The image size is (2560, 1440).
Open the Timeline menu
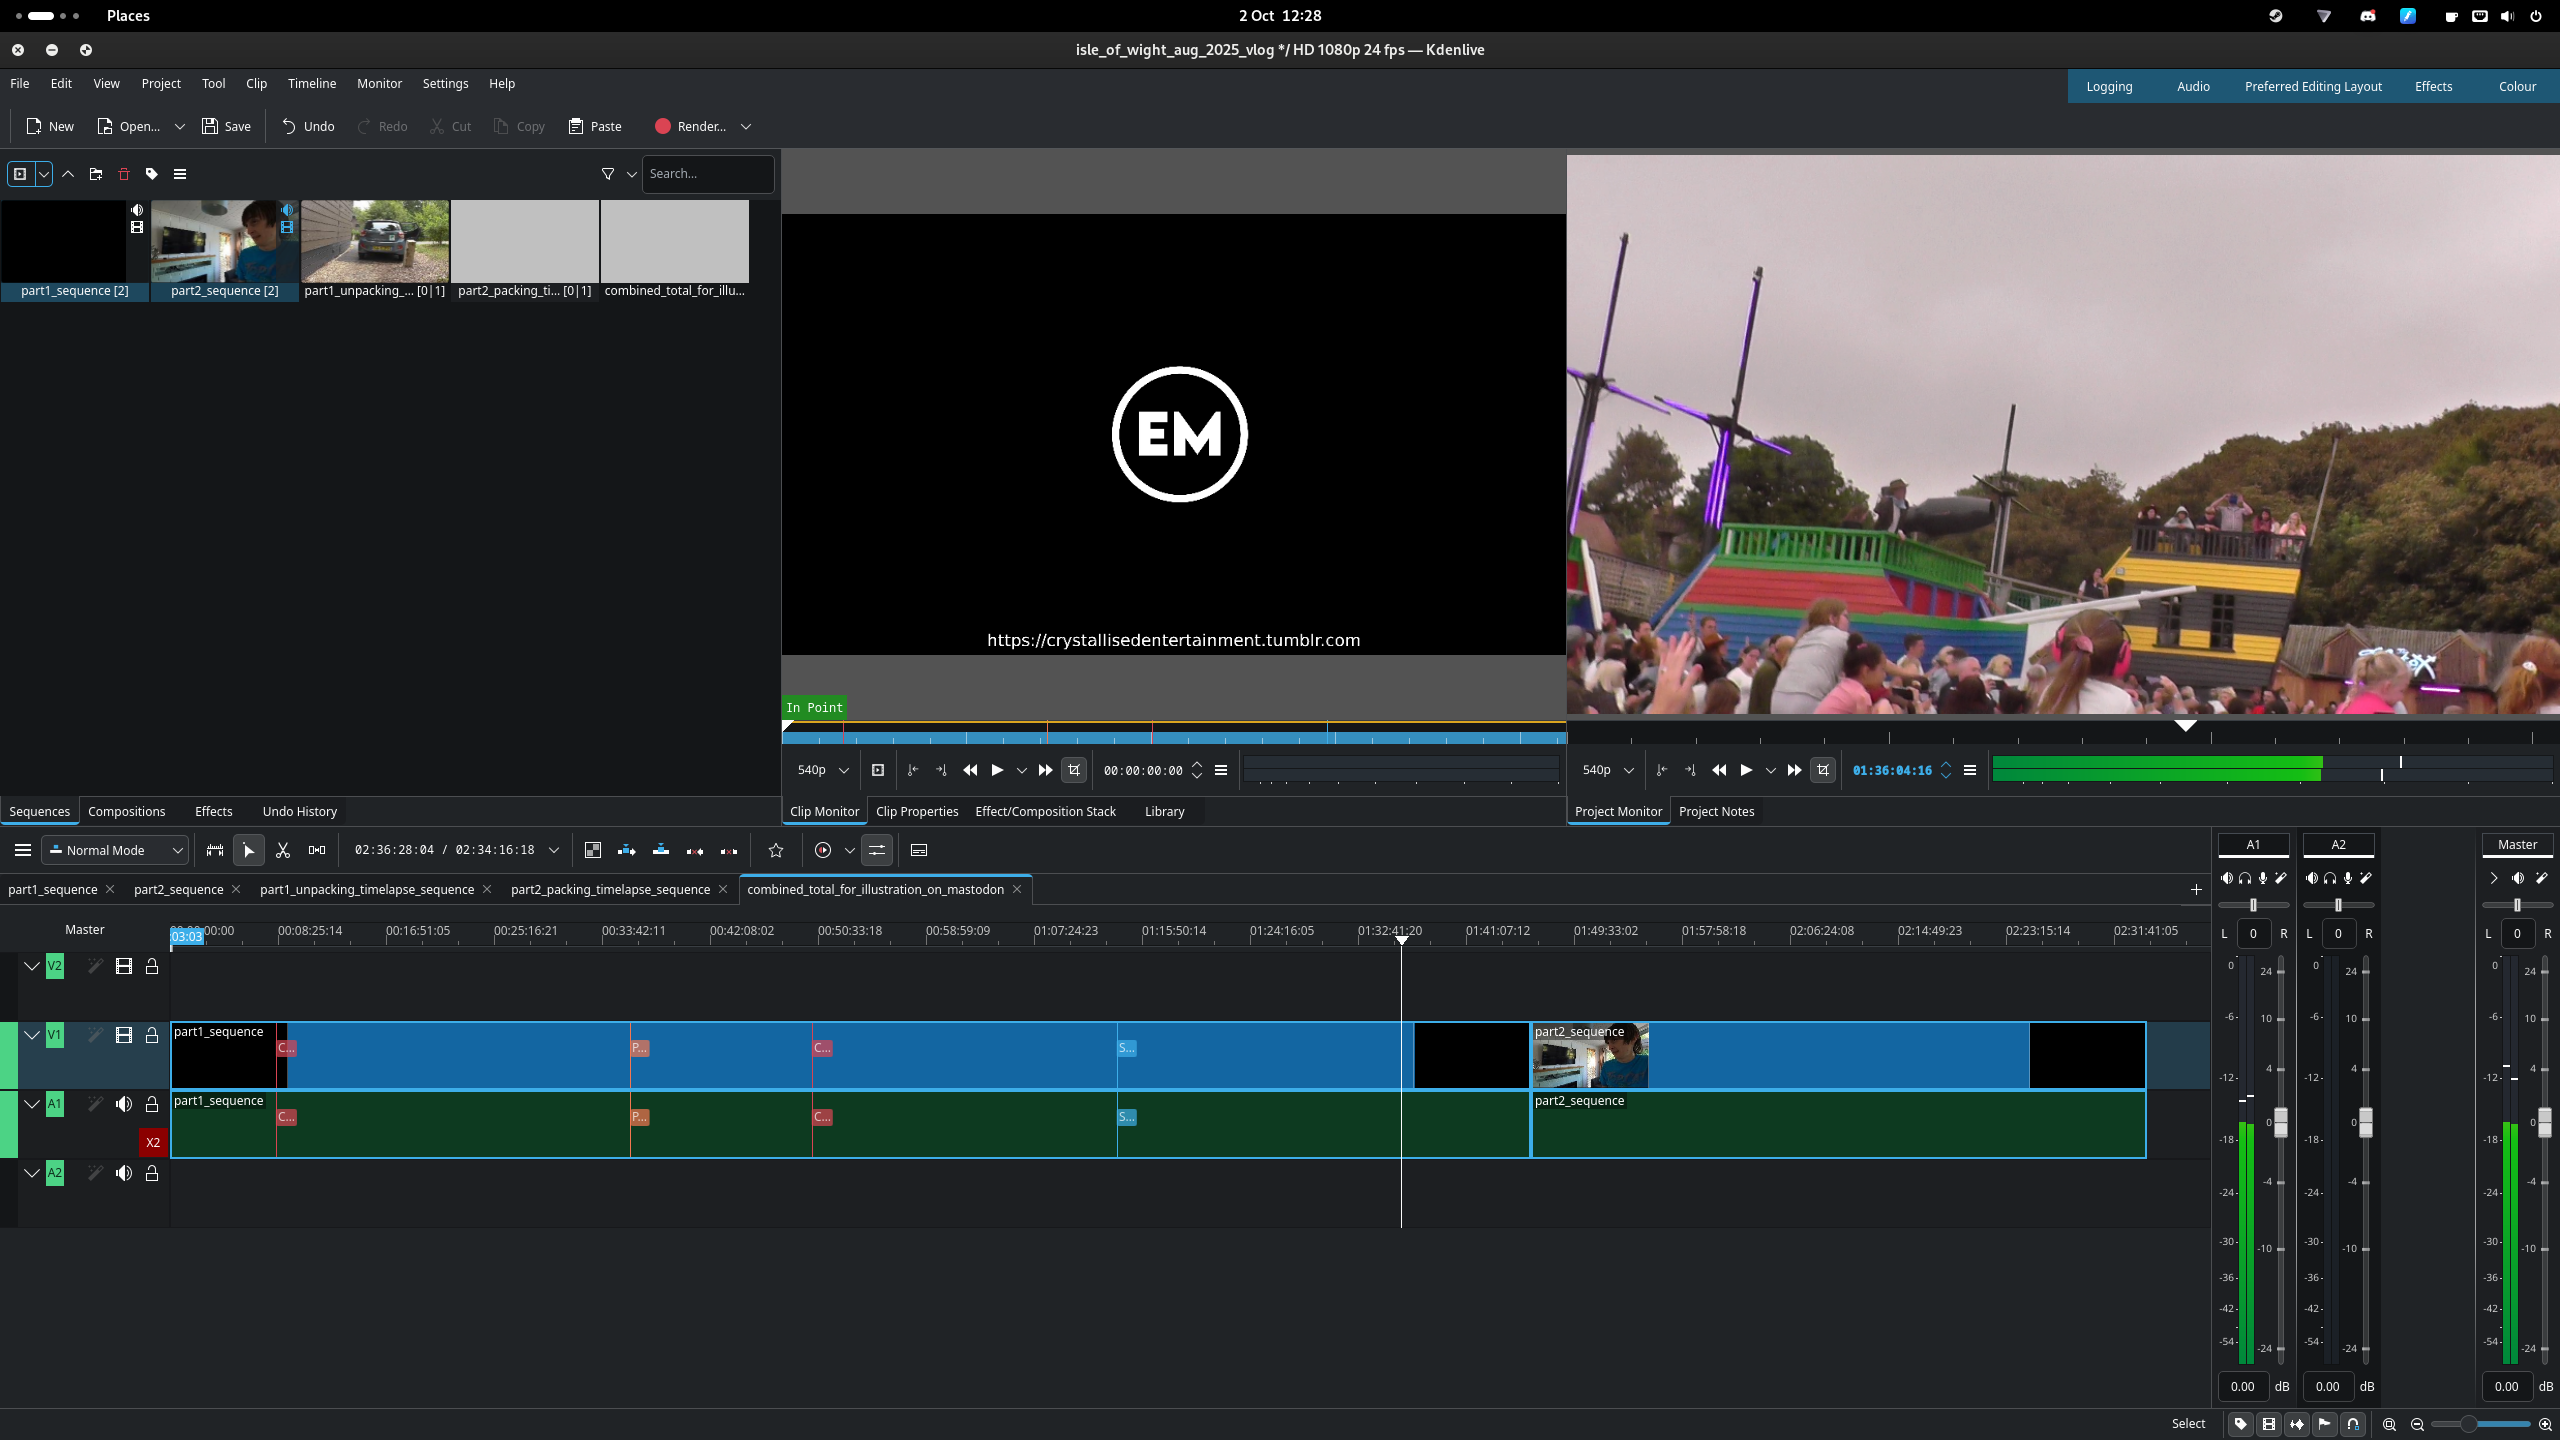click(311, 84)
